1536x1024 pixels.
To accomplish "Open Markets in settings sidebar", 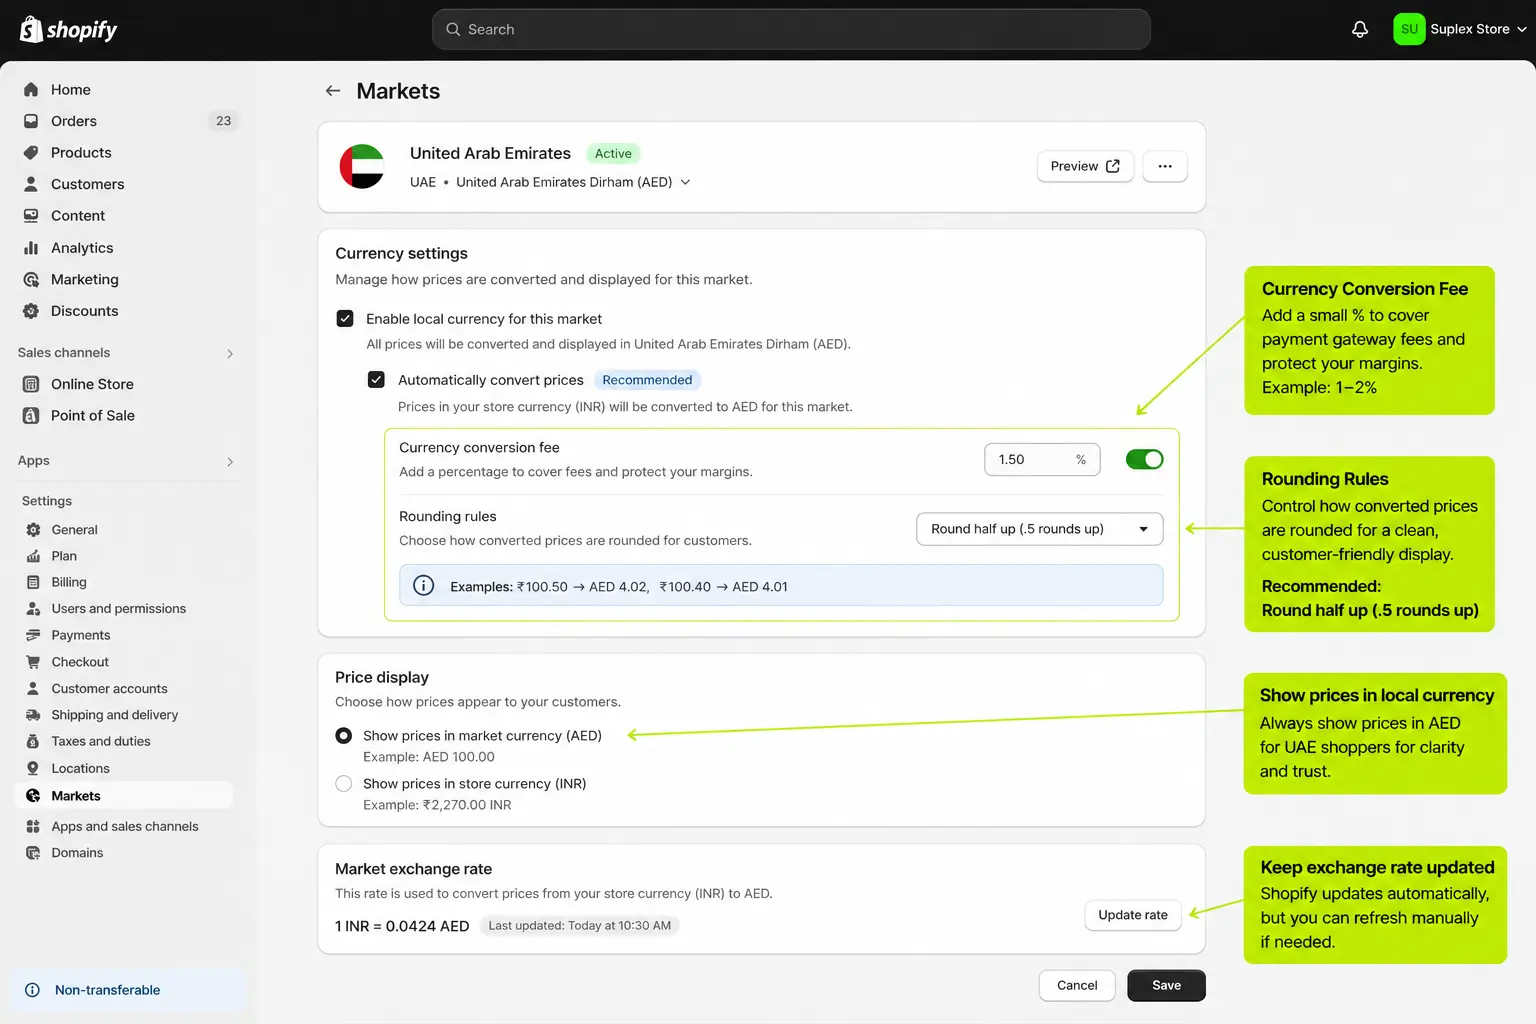I will tap(124, 796).
